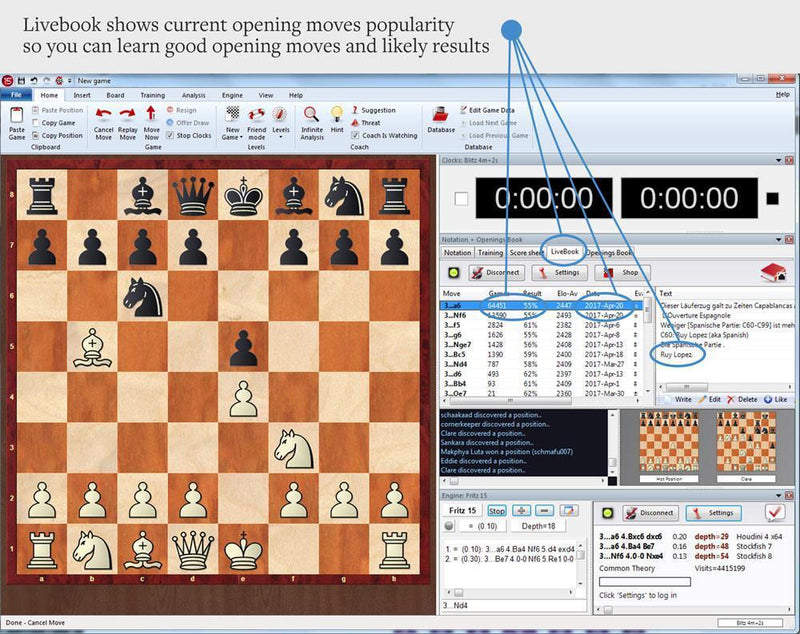Open the Training ribbon tab
This screenshot has width=800, height=634.
(151, 93)
